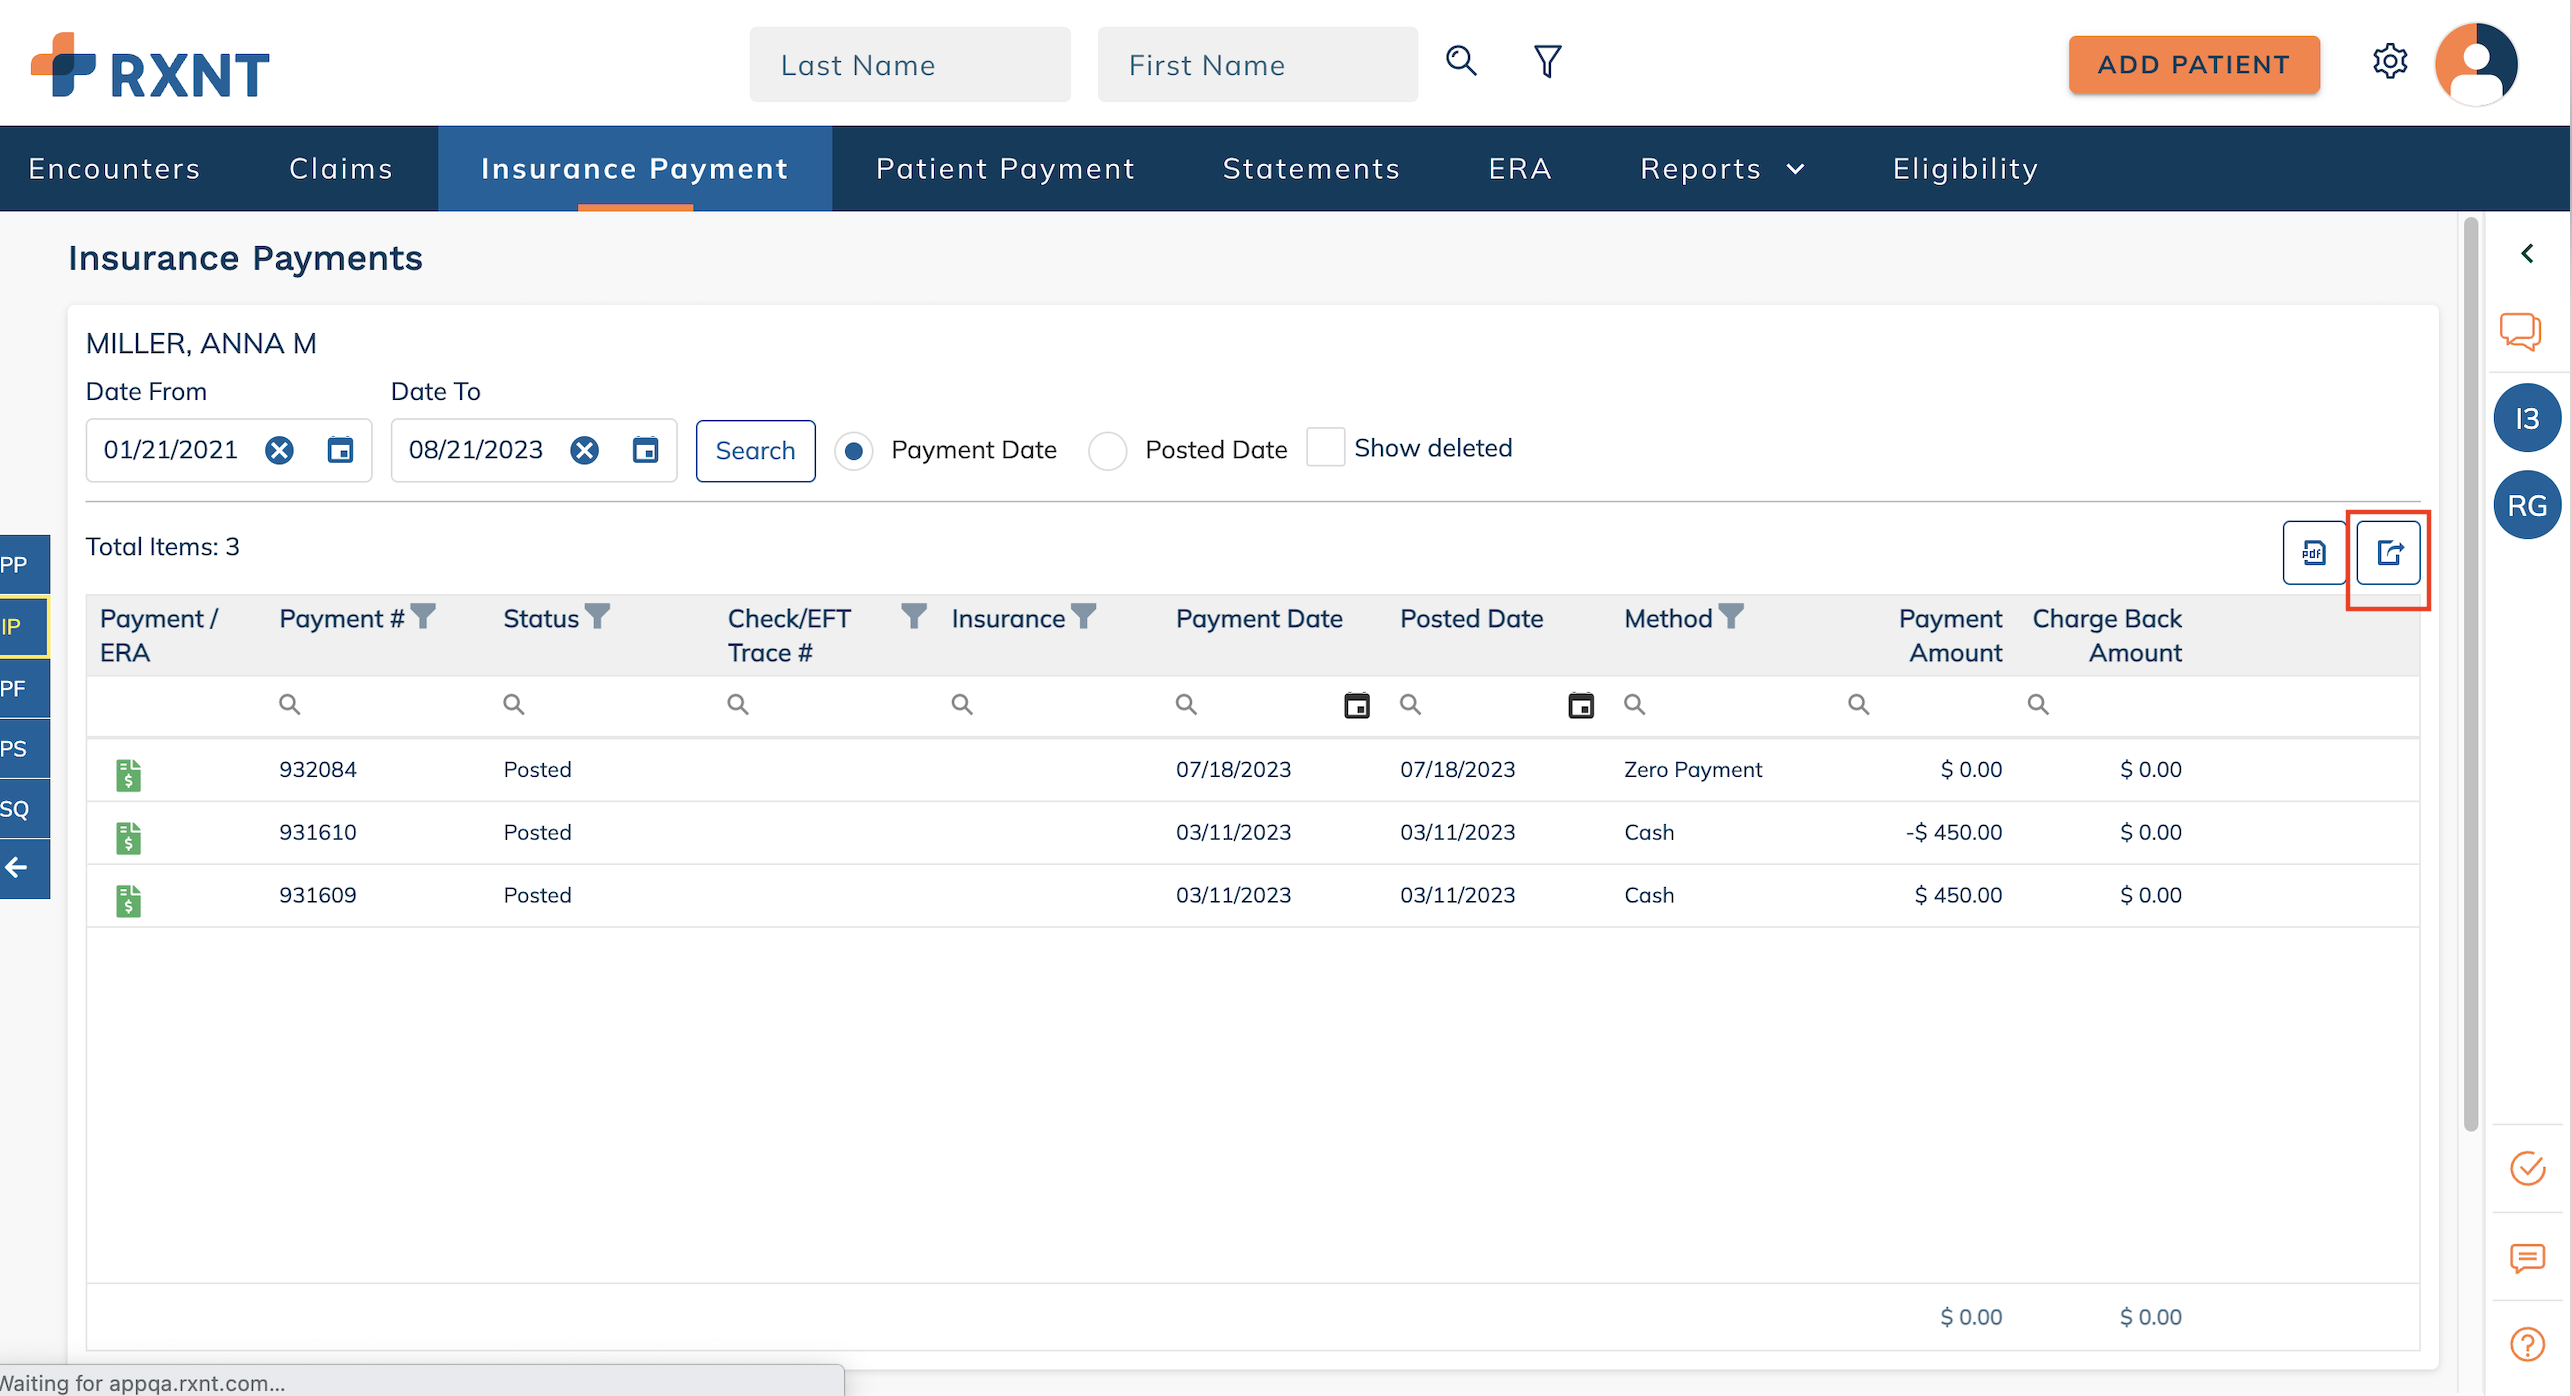Click the PP side tab

24,565
